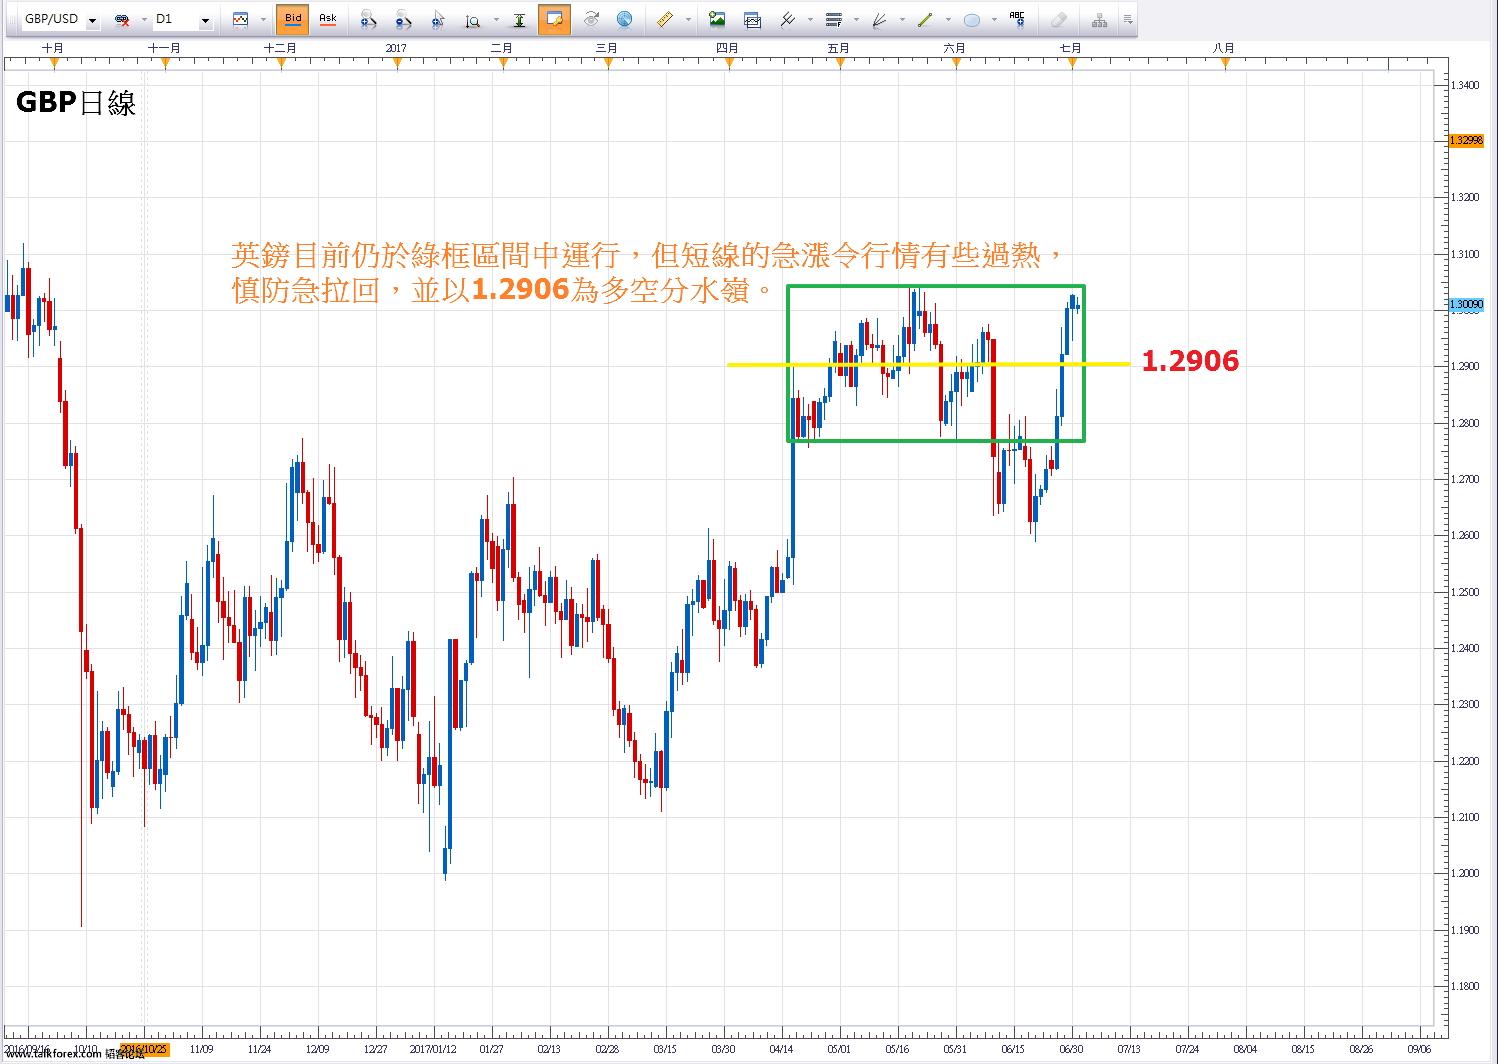This screenshot has height=1064, width=1498.
Task: Click the 六月 month marker on the timeline
Action: coord(955,48)
